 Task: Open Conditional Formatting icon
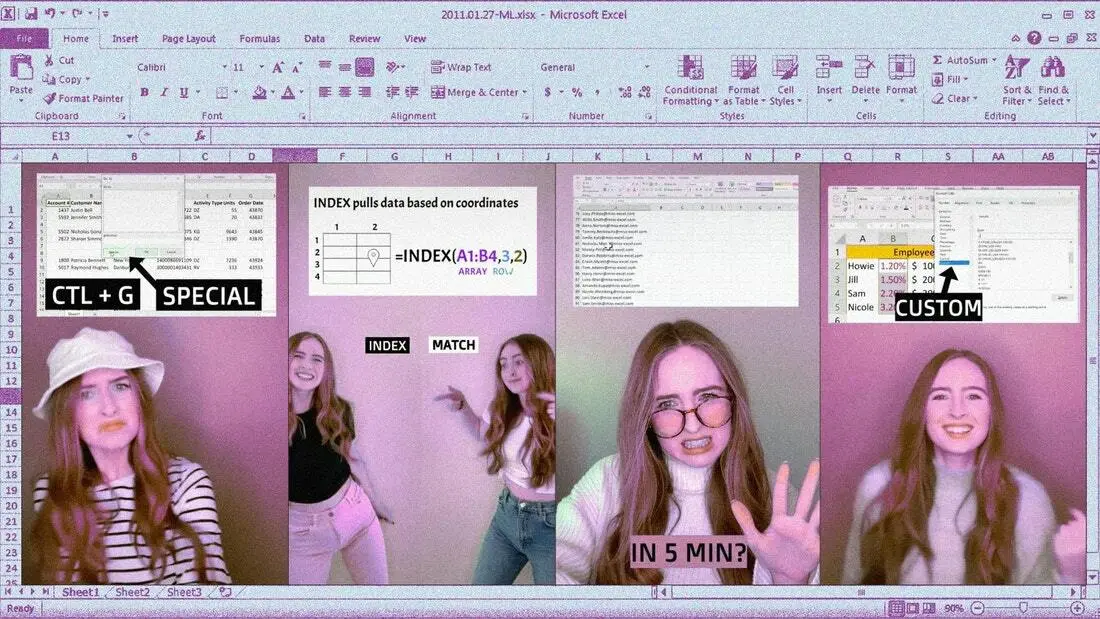[x=690, y=69]
